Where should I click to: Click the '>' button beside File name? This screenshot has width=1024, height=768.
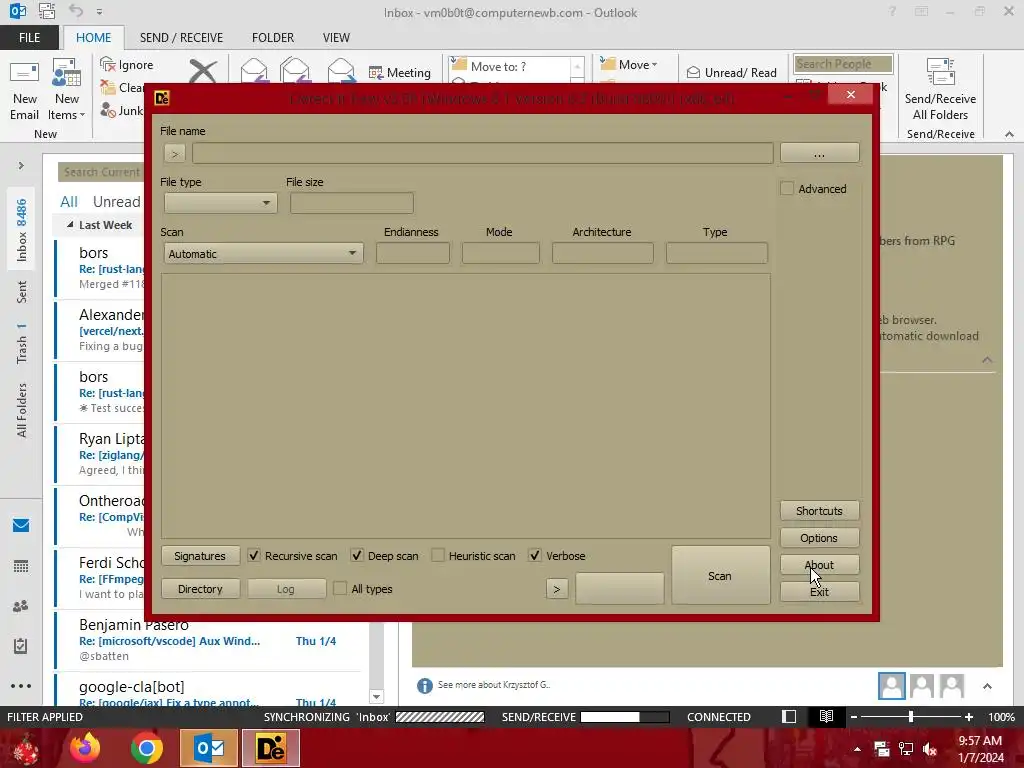(x=174, y=153)
